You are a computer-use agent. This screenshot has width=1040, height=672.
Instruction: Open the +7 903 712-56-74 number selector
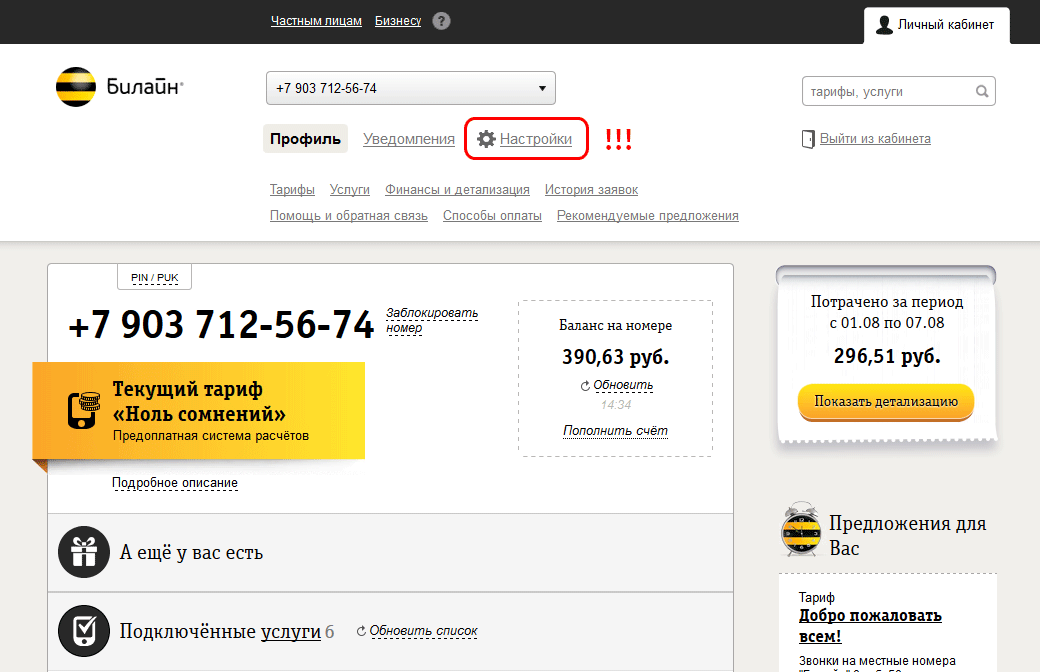pos(411,88)
